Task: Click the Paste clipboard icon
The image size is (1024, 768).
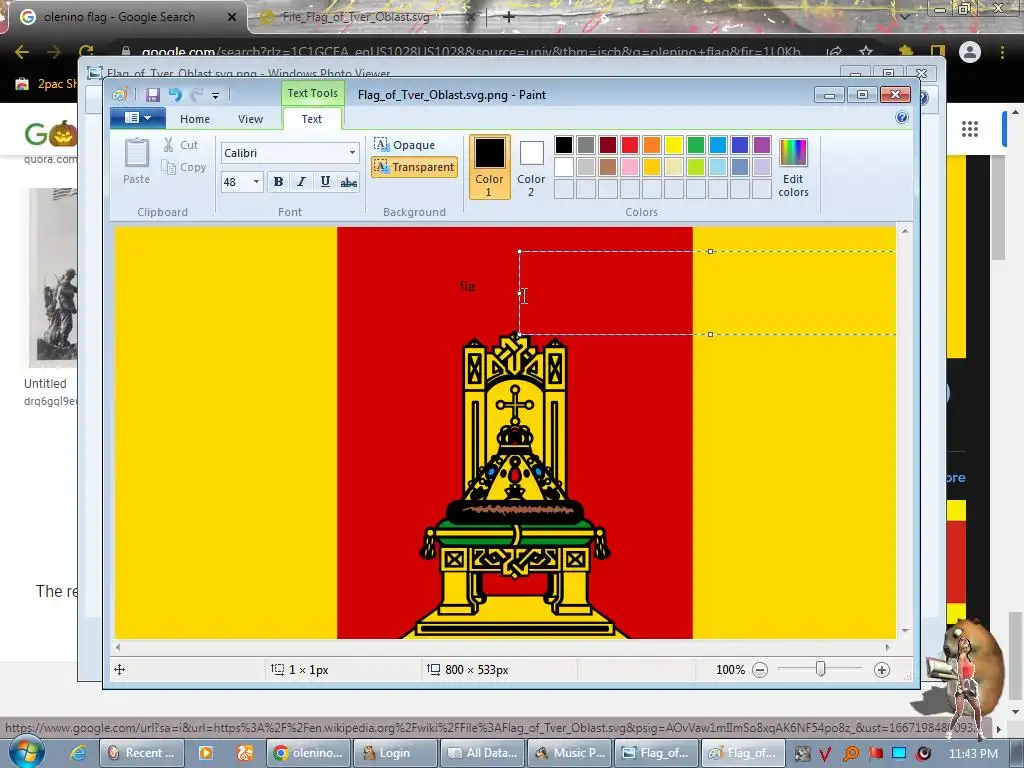Action: tap(136, 153)
